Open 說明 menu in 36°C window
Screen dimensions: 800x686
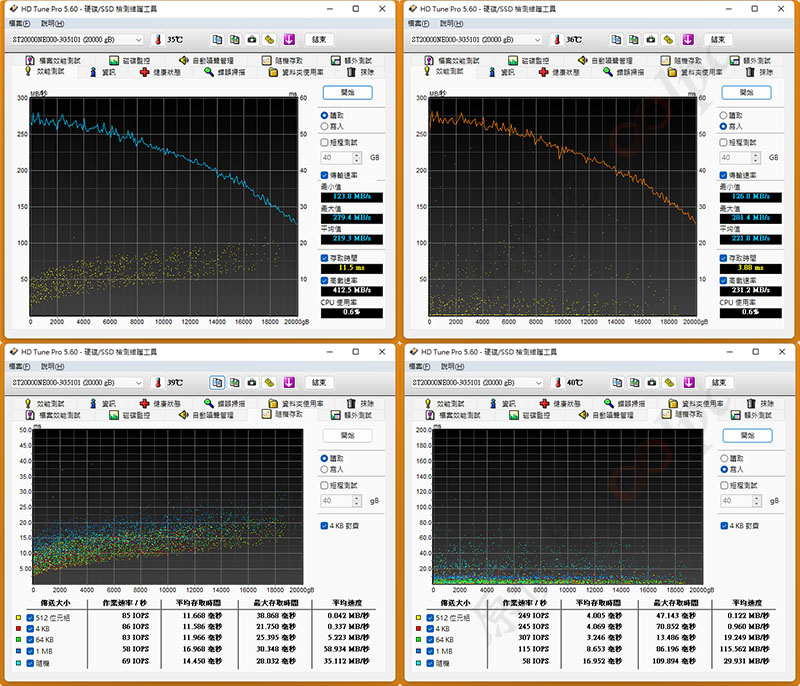pyautogui.click(x=451, y=23)
